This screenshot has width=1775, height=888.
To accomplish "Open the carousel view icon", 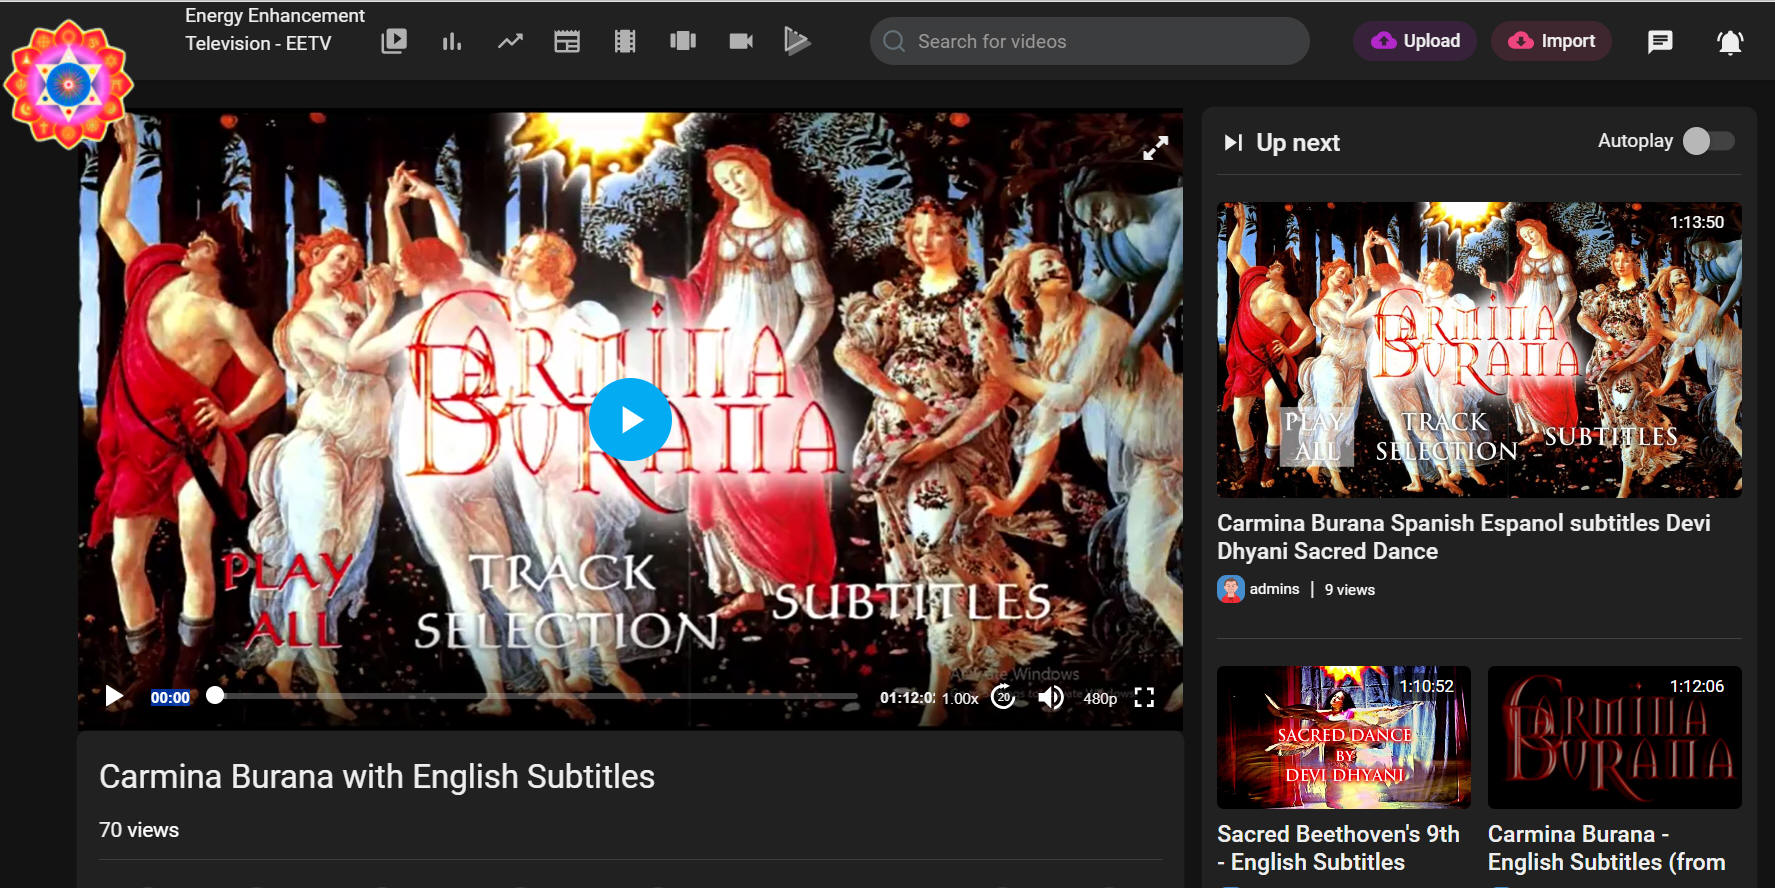I will (x=683, y=41).
